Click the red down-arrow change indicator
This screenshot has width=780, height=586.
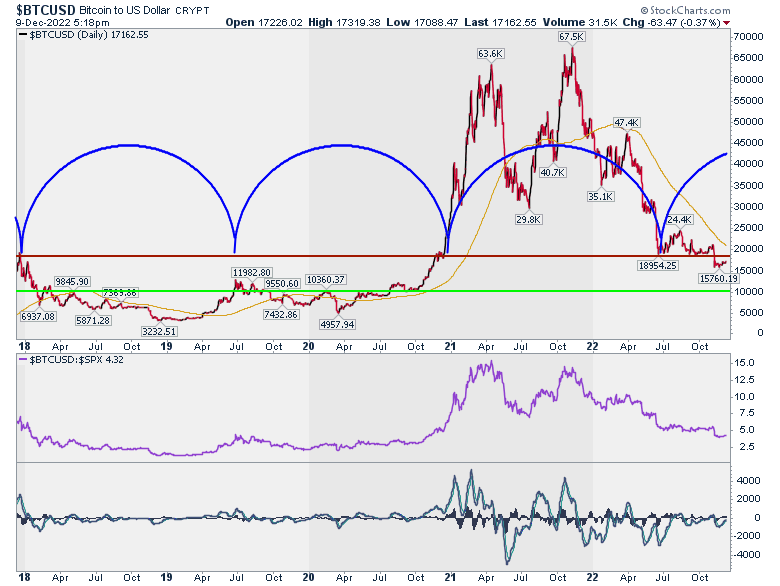(x=727, y=23)
